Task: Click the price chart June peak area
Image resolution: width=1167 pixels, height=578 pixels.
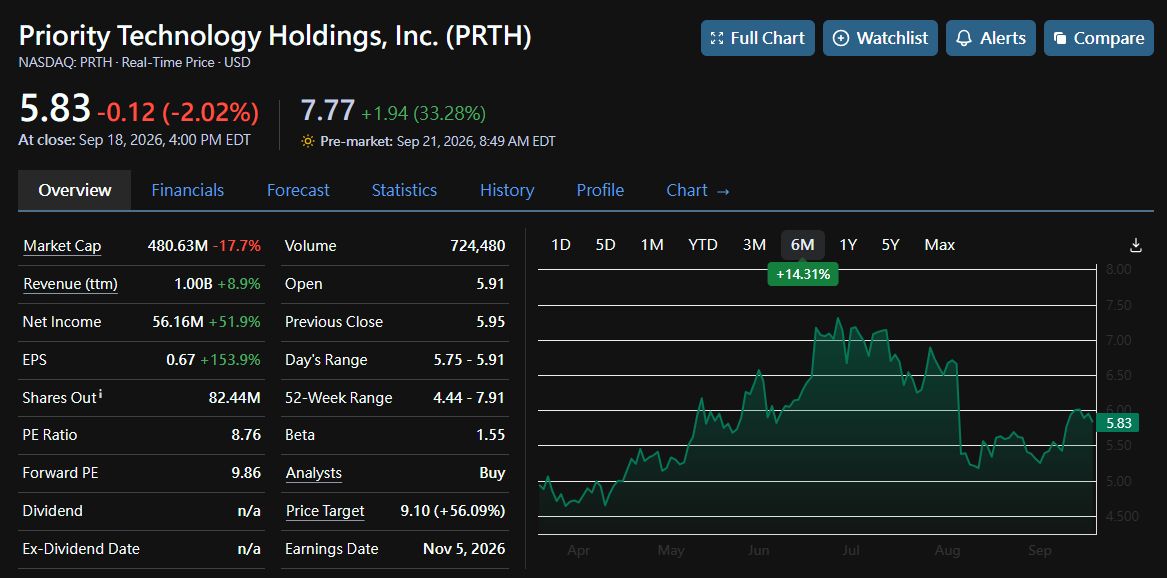Action: (839, 321)
